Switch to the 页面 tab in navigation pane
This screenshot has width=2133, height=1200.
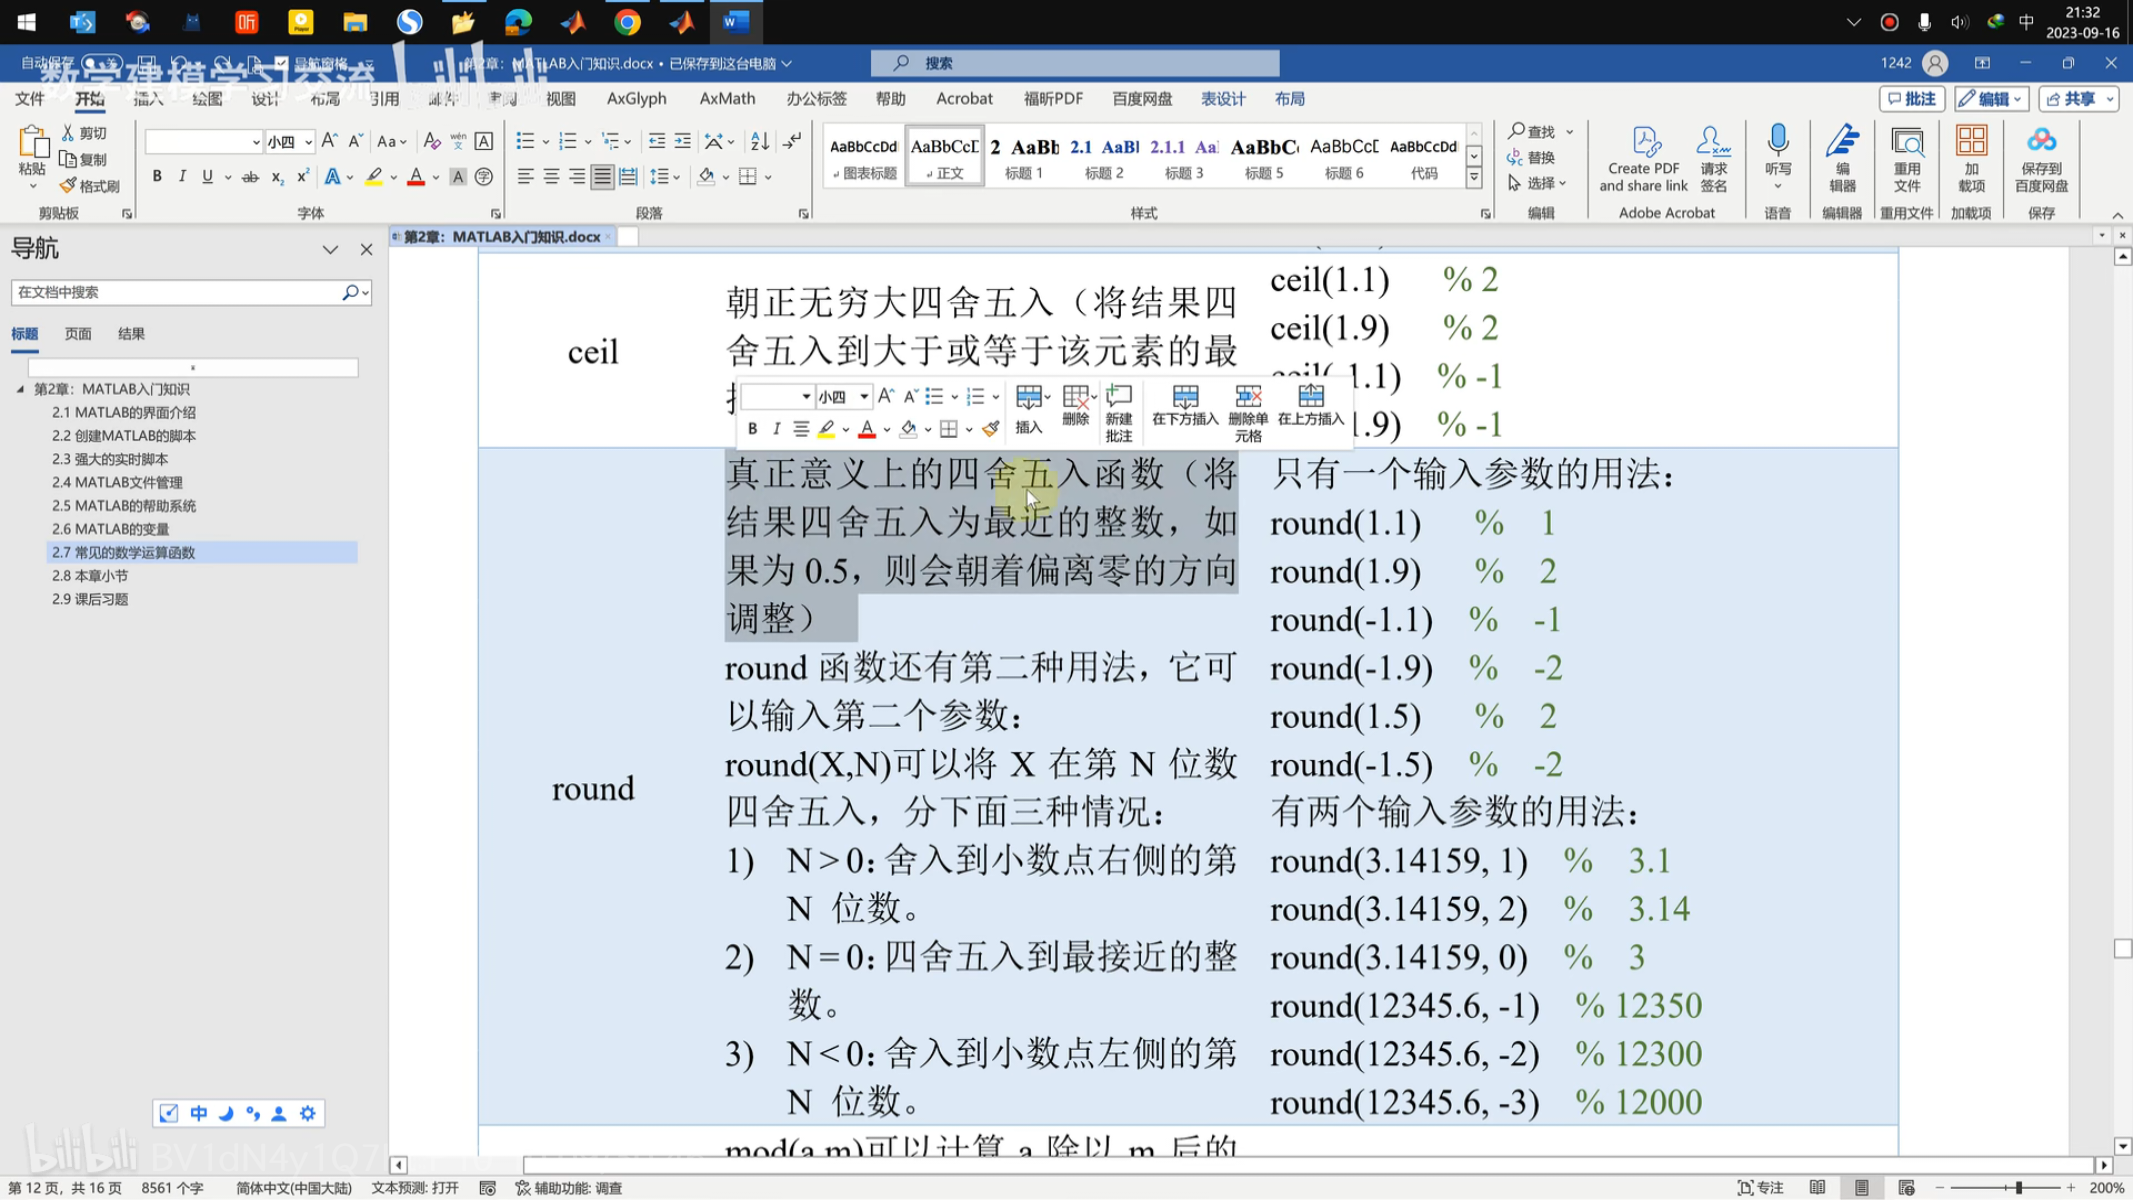(x=78, y=334)
